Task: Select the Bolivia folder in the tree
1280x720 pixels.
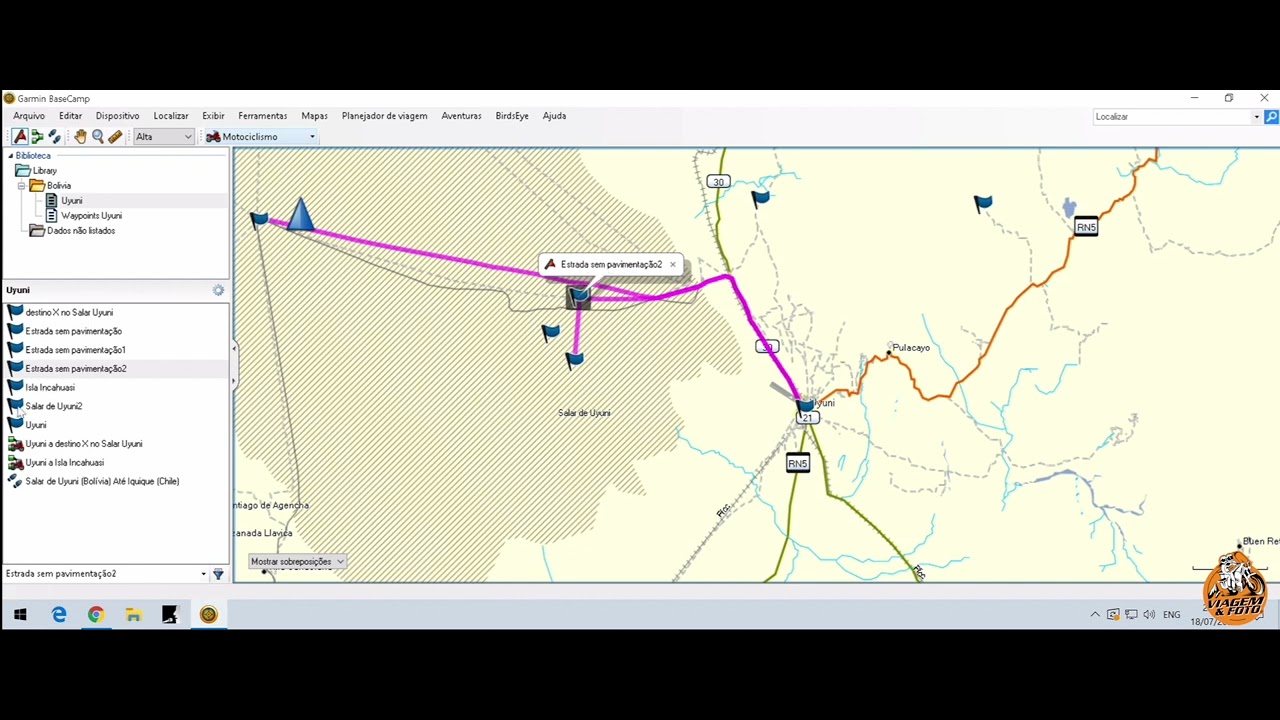Action: click(51, 186)
